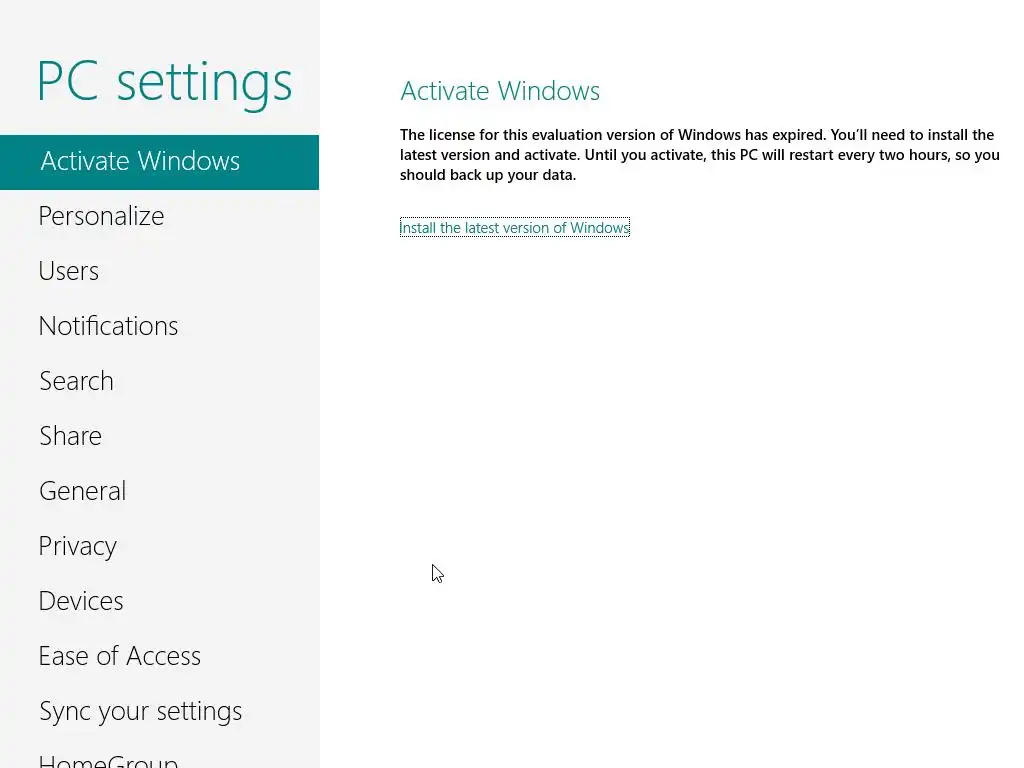Click the expired license message paragraph

click(699, 155)
